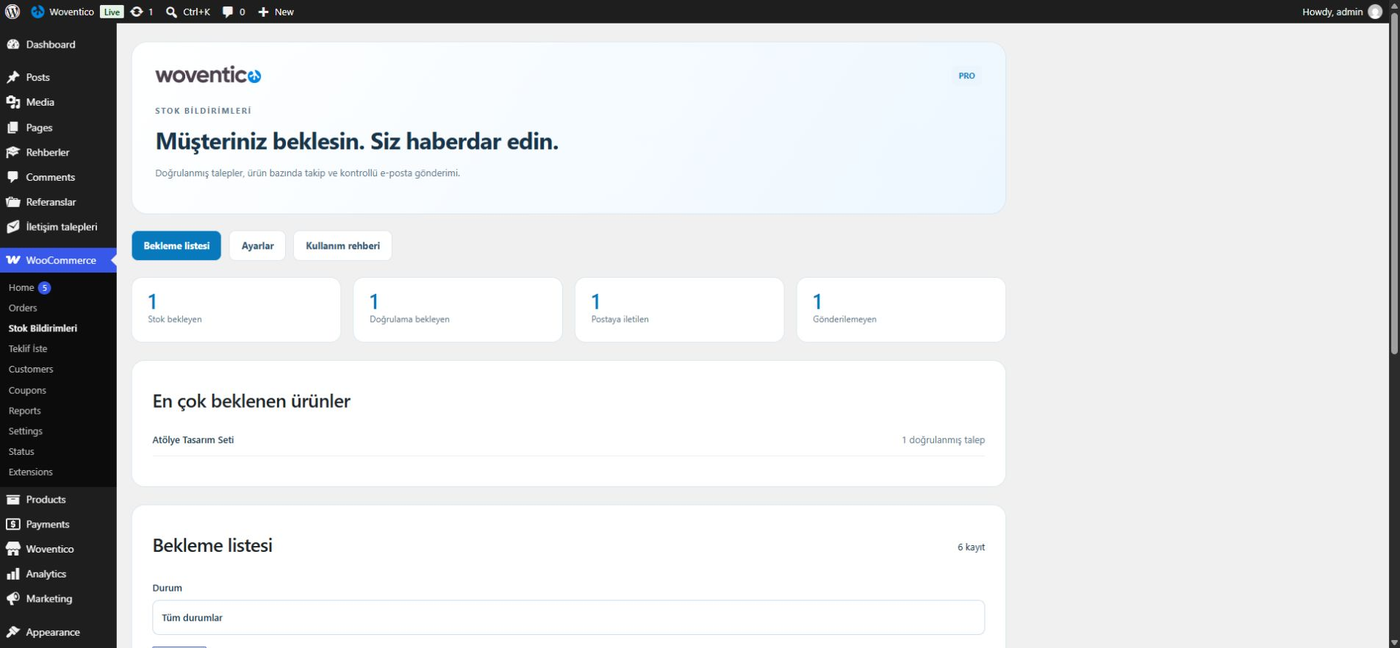1400x648 pixels.
Task: Click the updates icon showing 1
Action: (x=137, y=12)
